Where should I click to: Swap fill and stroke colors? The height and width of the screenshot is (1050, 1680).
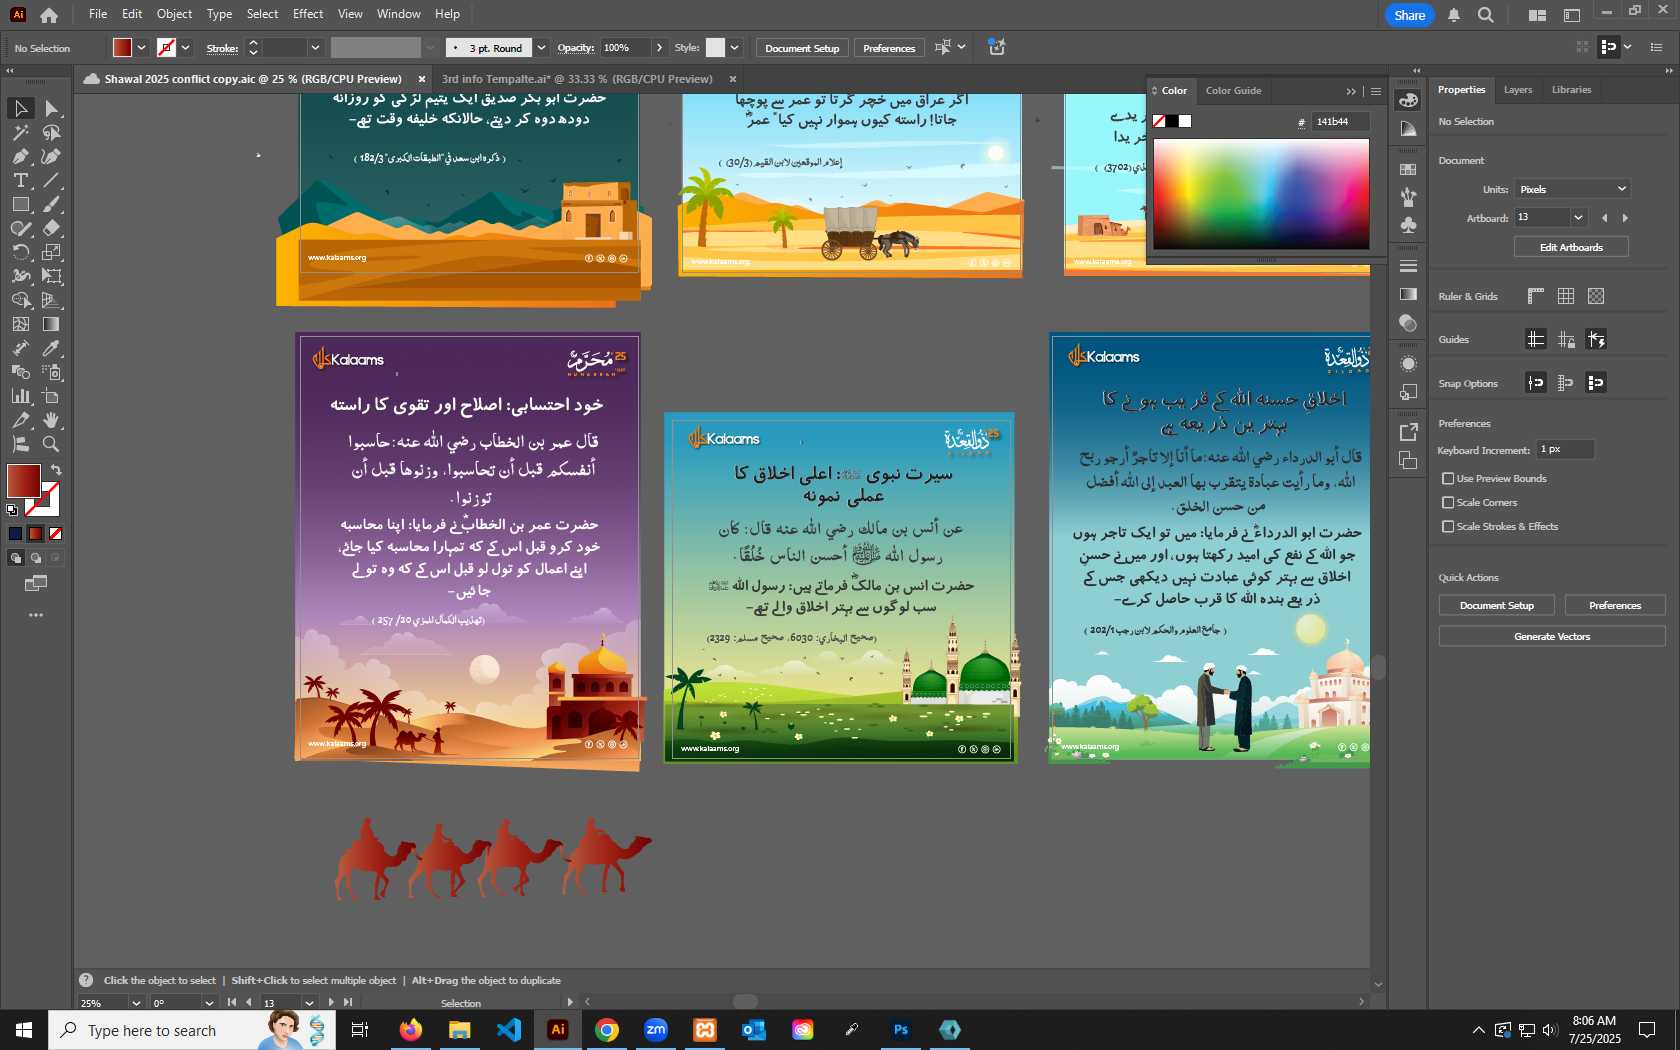[x=56, y=469]
